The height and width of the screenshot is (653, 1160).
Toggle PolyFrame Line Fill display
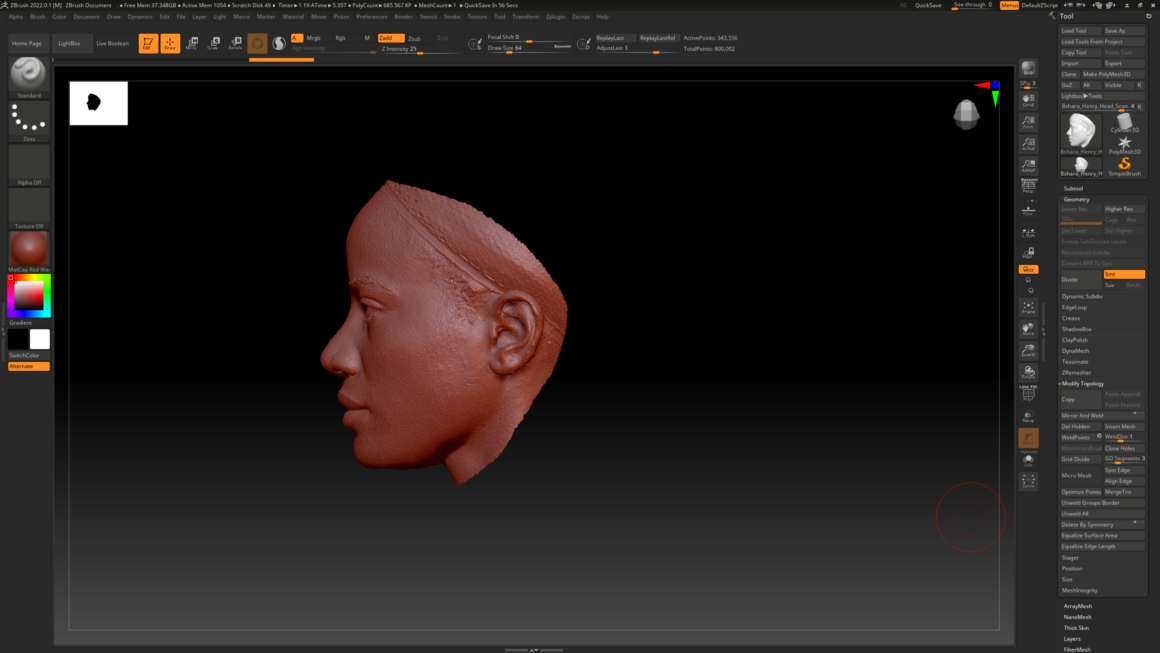(x=1028, y=393)
